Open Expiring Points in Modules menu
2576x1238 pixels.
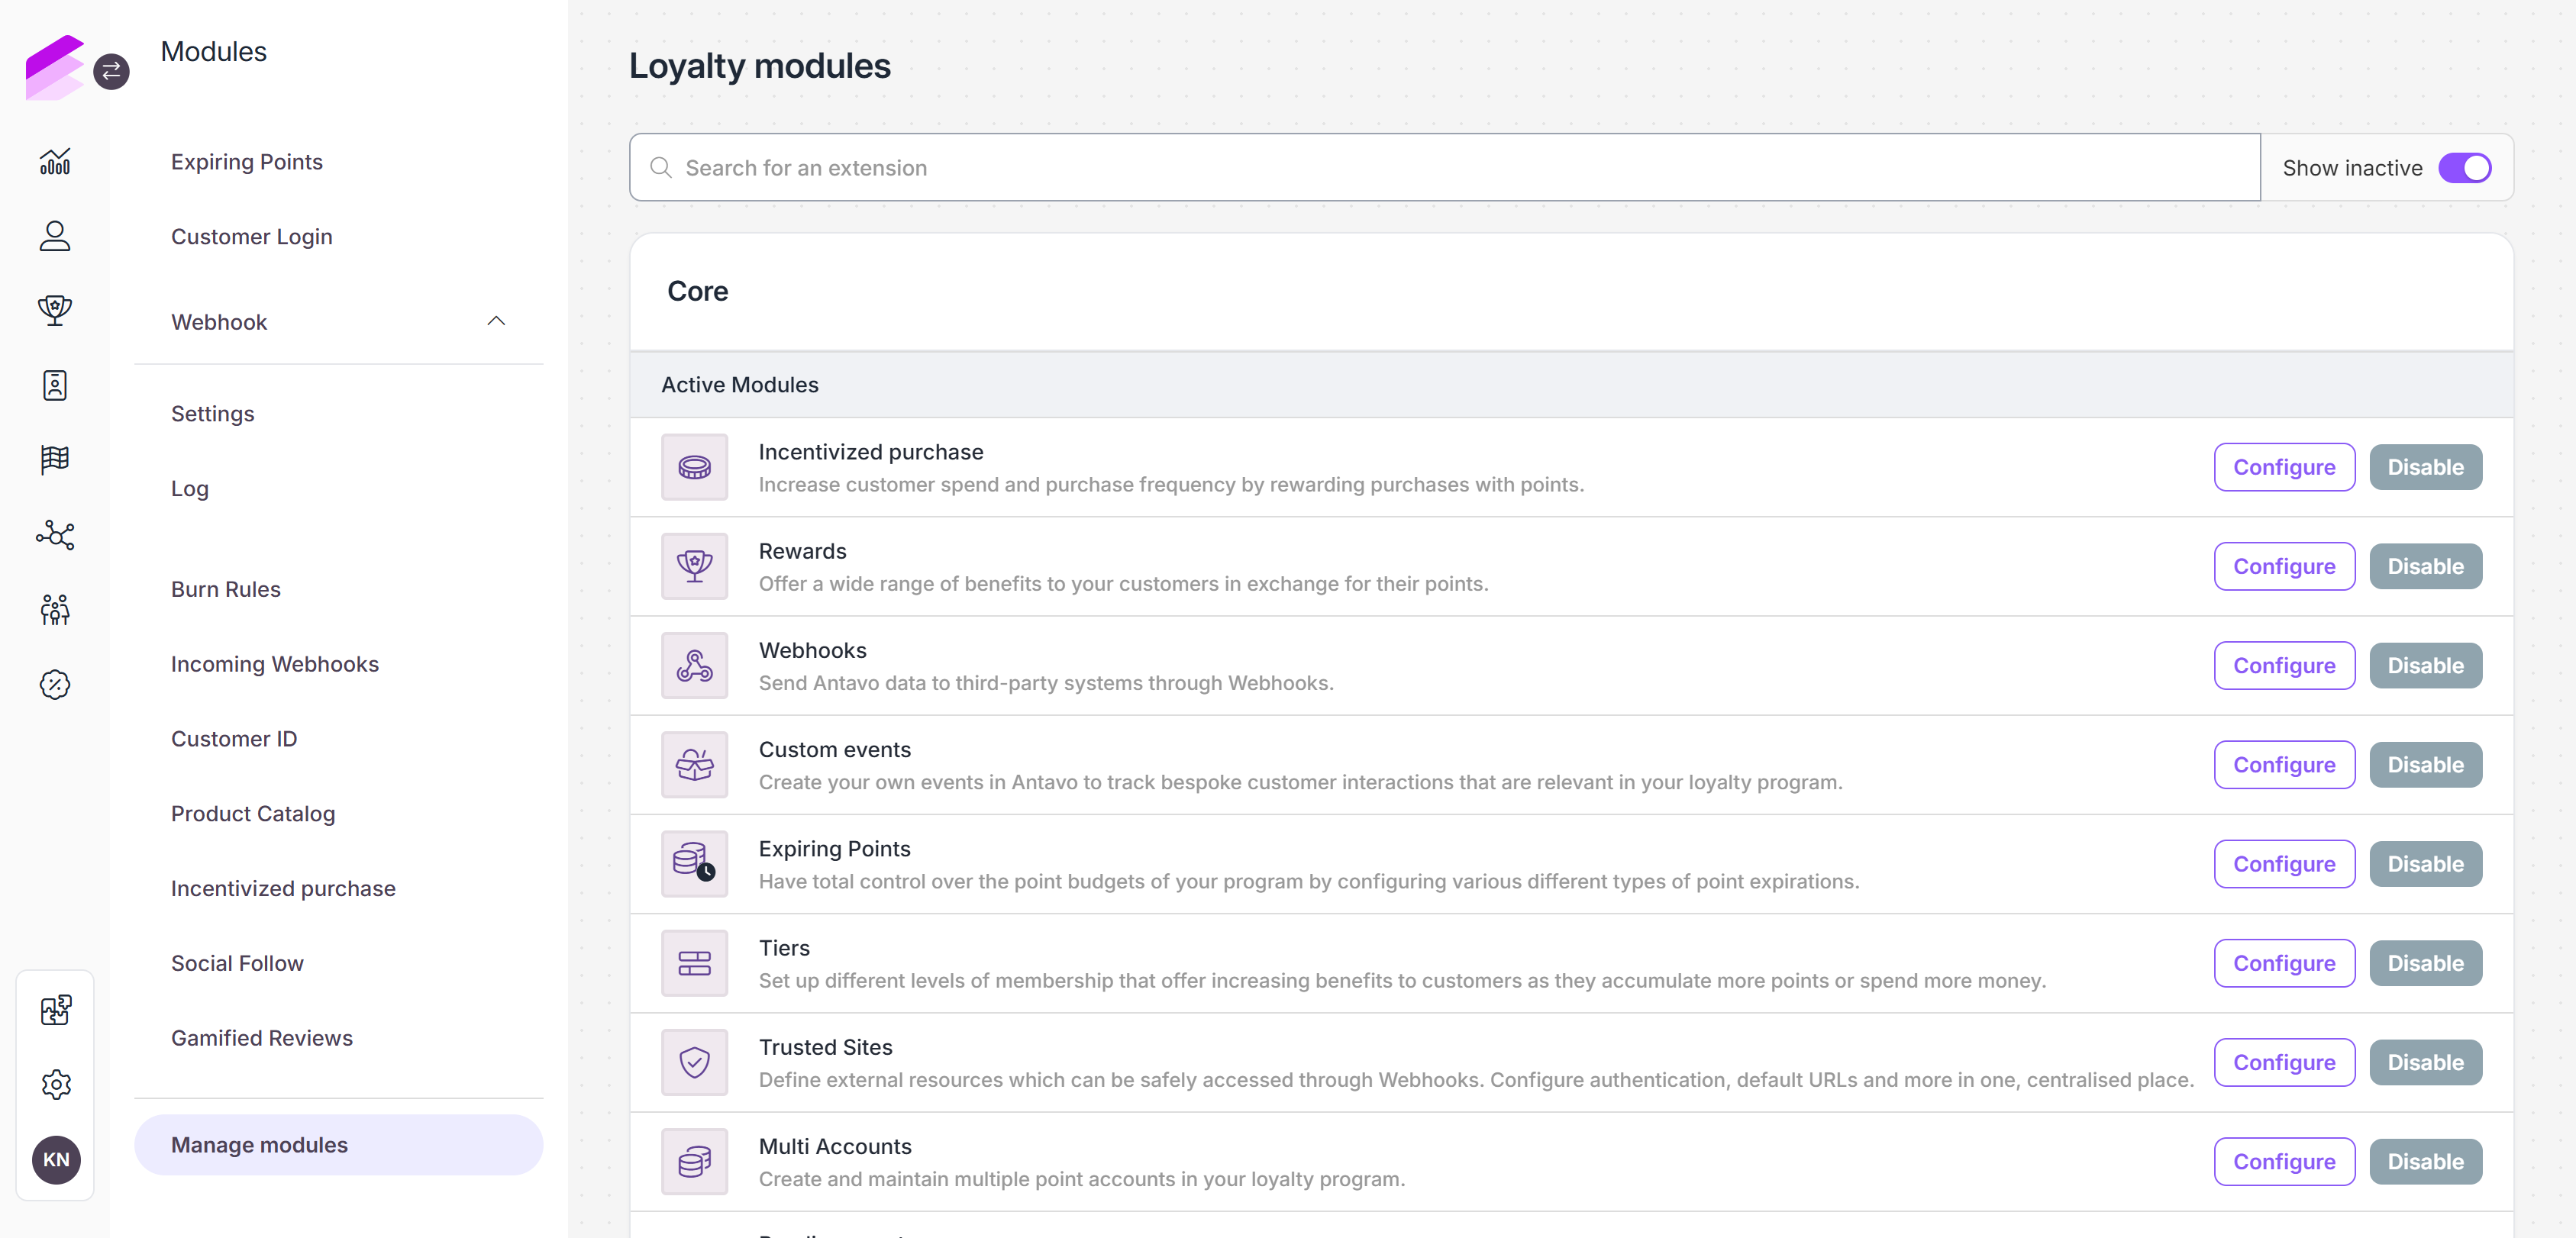click(247, 162)
